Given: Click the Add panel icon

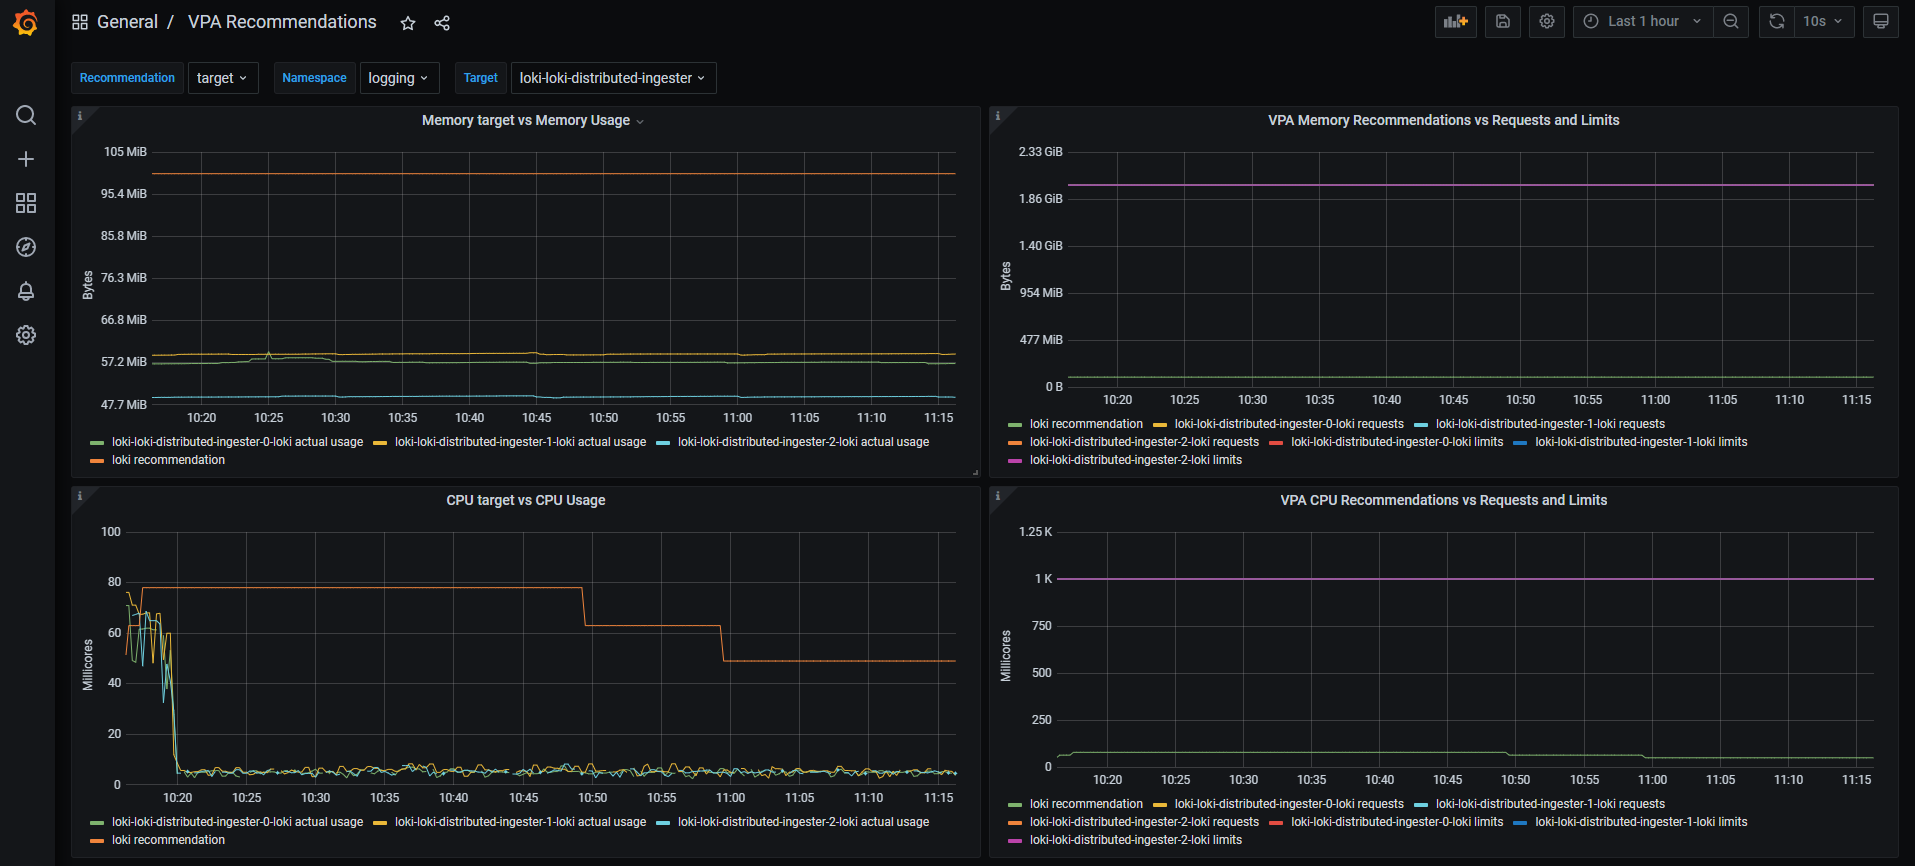Looking at the screenshot, I should 1455,21.
